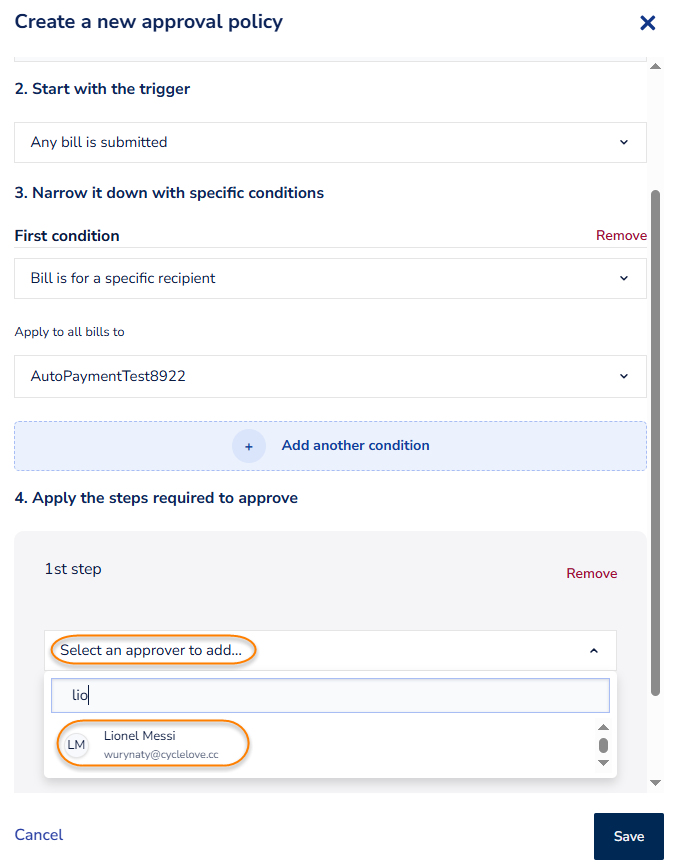The height and width of the screenshot is (866, 686).
Task: Click main scrollbar up arrow
Action: [x=656, y=66]
